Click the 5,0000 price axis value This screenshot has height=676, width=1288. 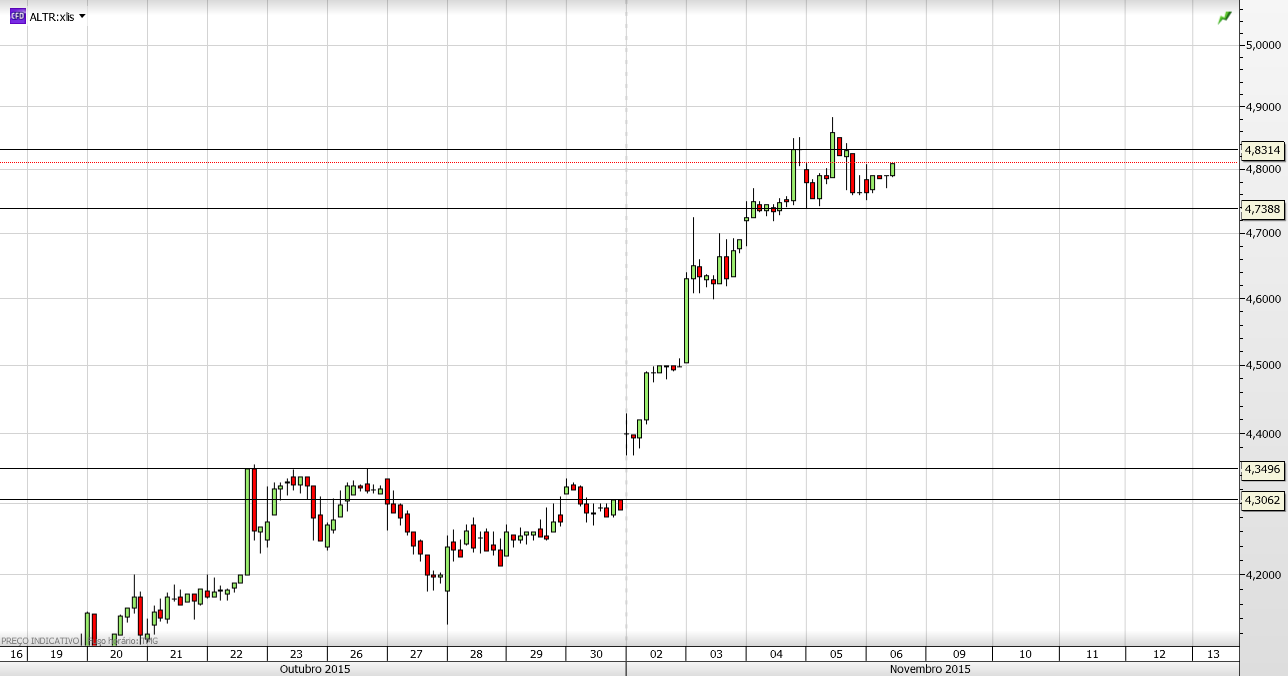pos(1263,45)
